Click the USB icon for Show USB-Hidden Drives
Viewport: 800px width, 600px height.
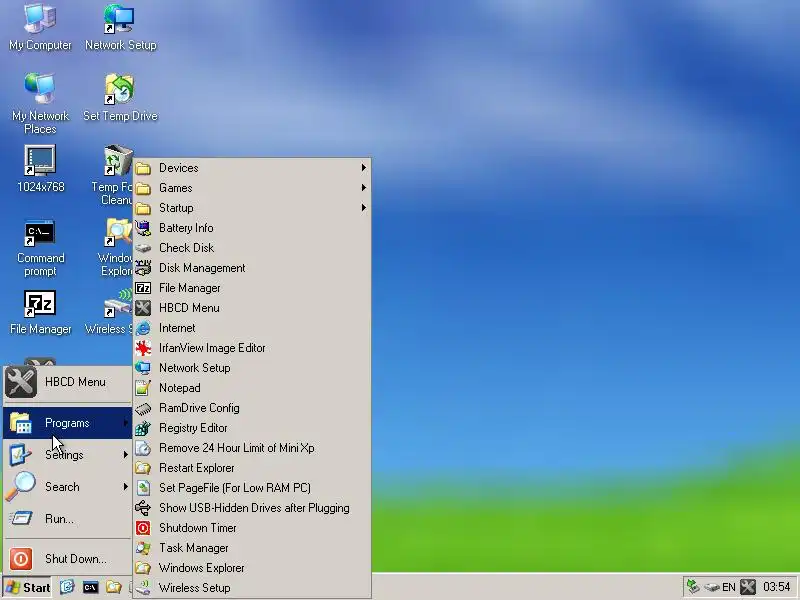[143, 508]
